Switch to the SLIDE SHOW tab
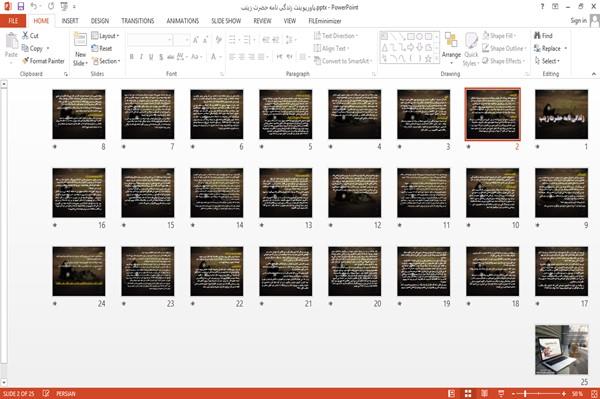Viewport: 600px width, 399px height. [226, 21]
